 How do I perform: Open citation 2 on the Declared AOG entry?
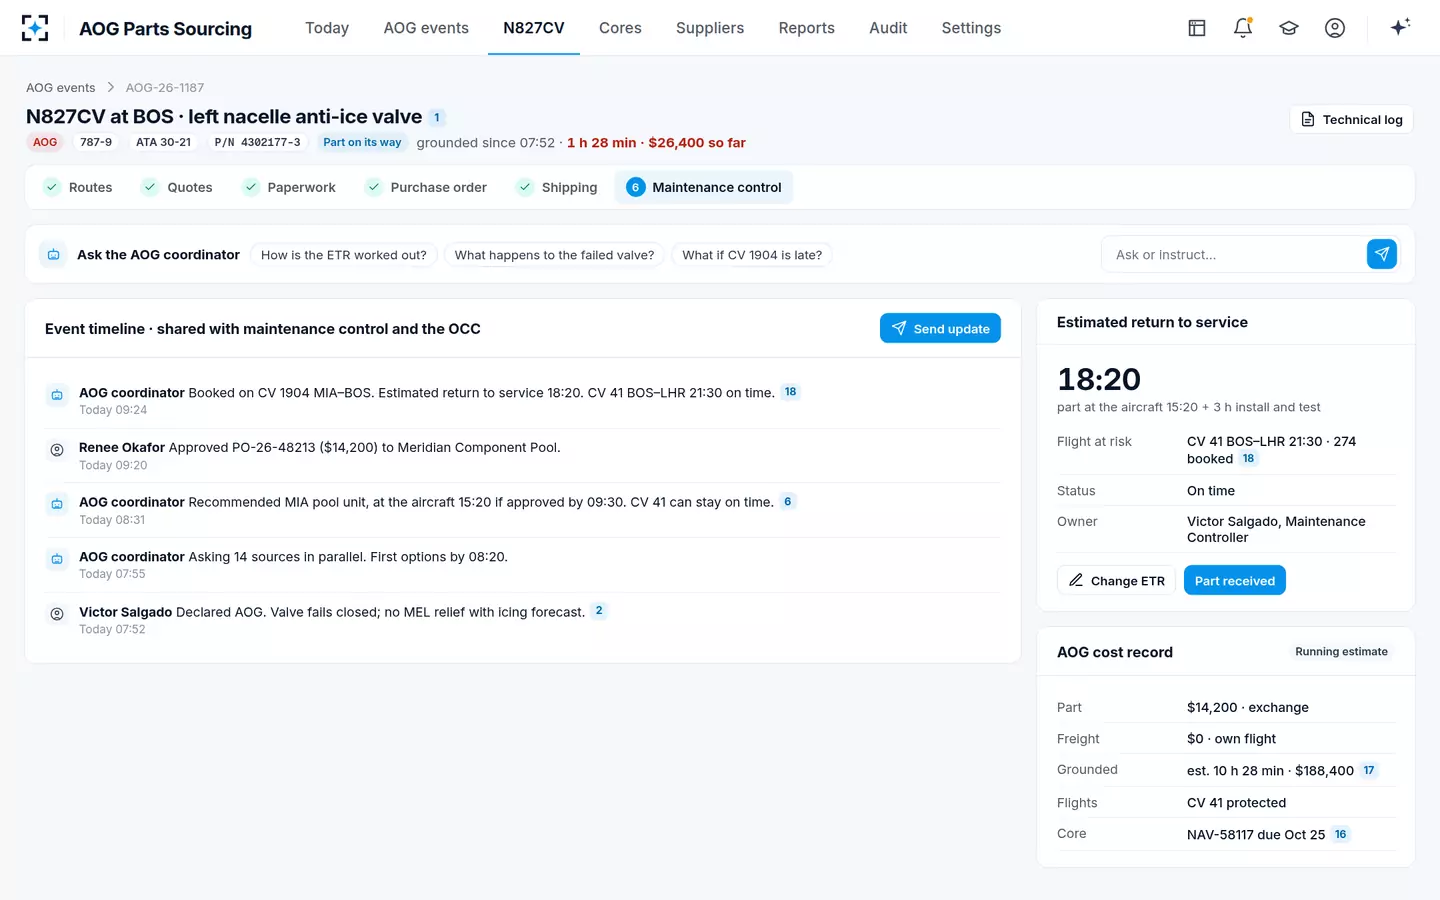coord(599,611)
